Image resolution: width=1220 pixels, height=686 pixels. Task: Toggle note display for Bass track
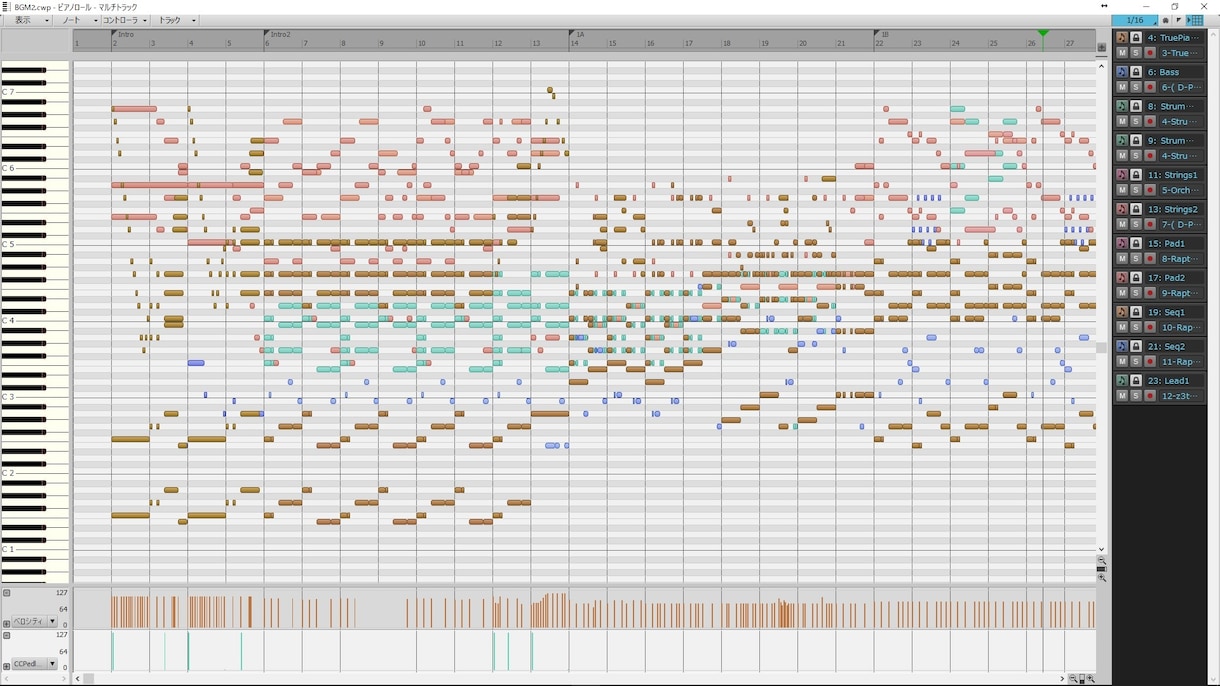pyautogui.click(x=1122, y=72)
